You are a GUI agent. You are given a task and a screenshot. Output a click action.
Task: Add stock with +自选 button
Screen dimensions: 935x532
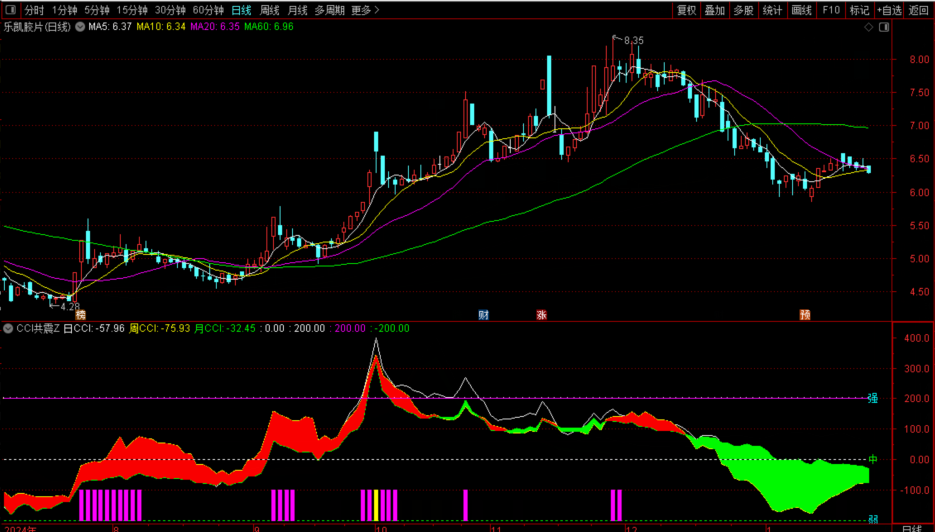[889, 10]
